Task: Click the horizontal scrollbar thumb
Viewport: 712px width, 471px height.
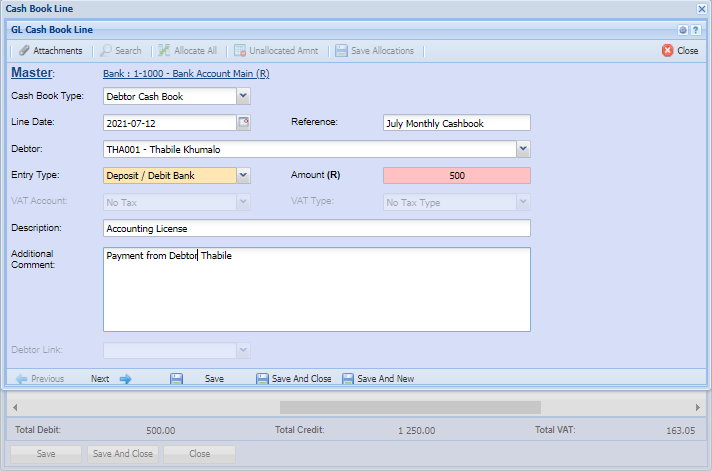Action: pyautogui.click(x=410, y=407)
